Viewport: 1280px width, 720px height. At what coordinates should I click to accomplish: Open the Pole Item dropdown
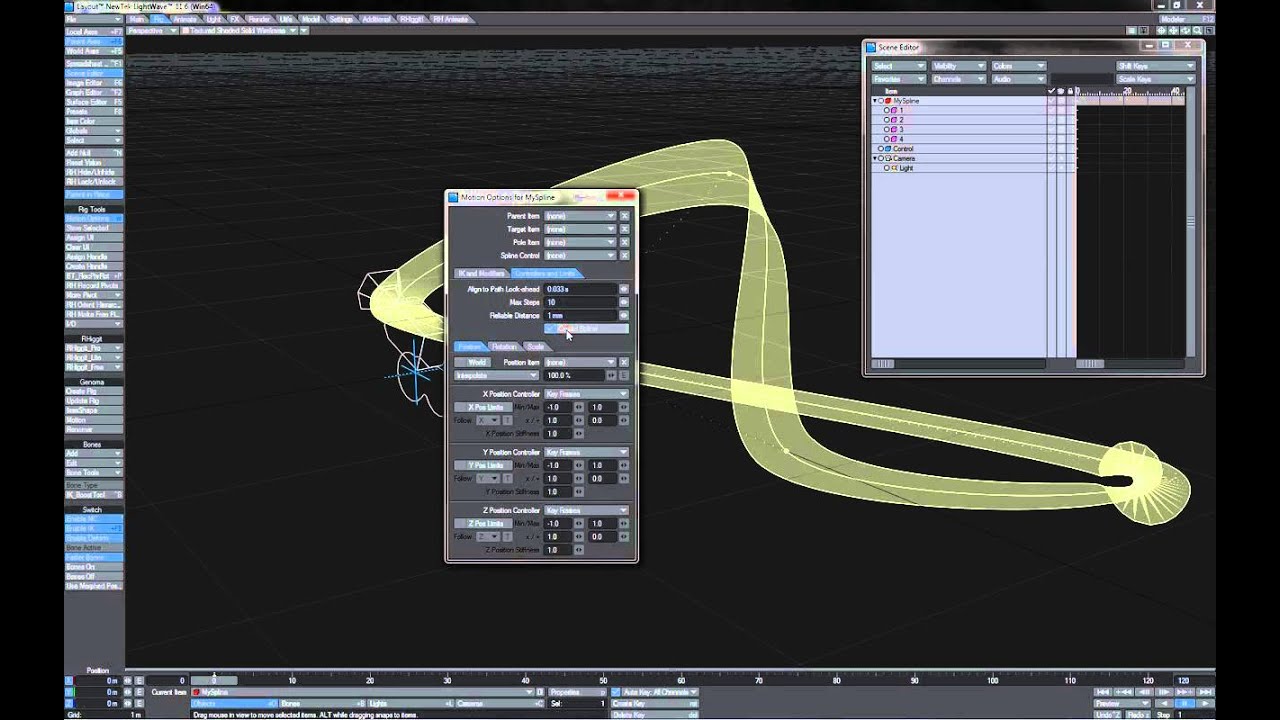(x=580, y=242)
